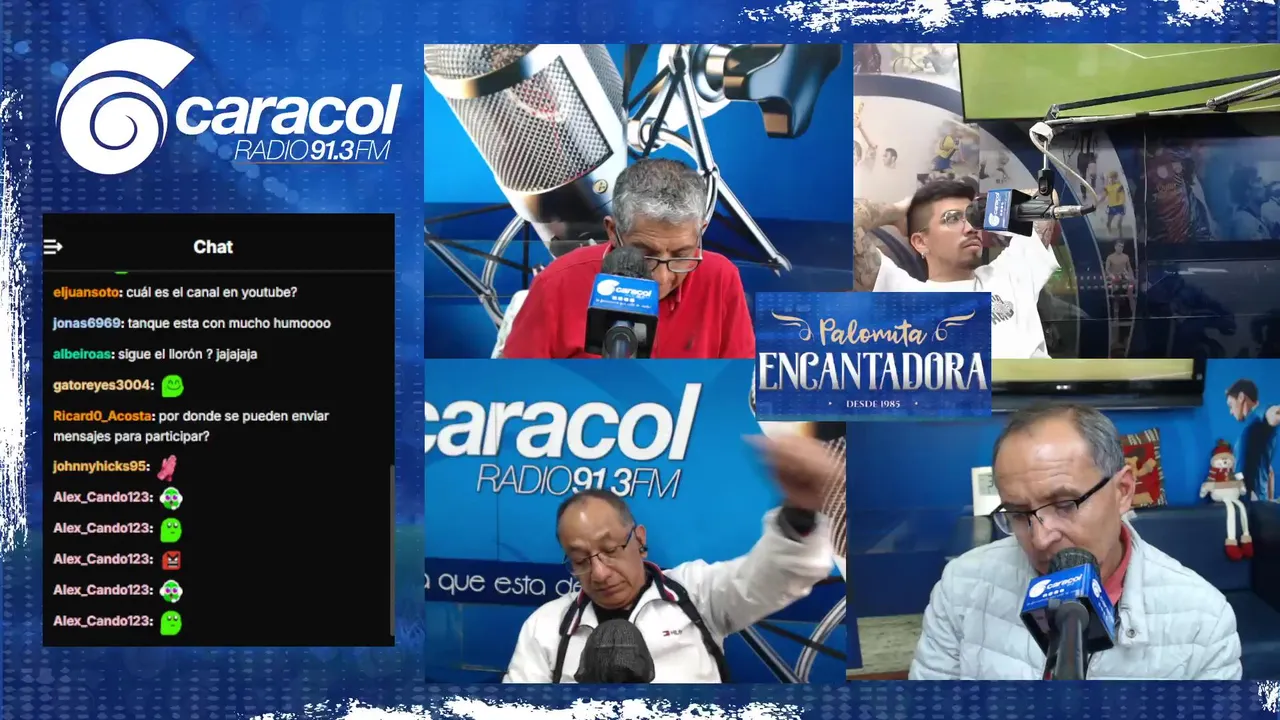Click the Chat panel title
Screen dimensions: 1280x720
coord(213,247)
